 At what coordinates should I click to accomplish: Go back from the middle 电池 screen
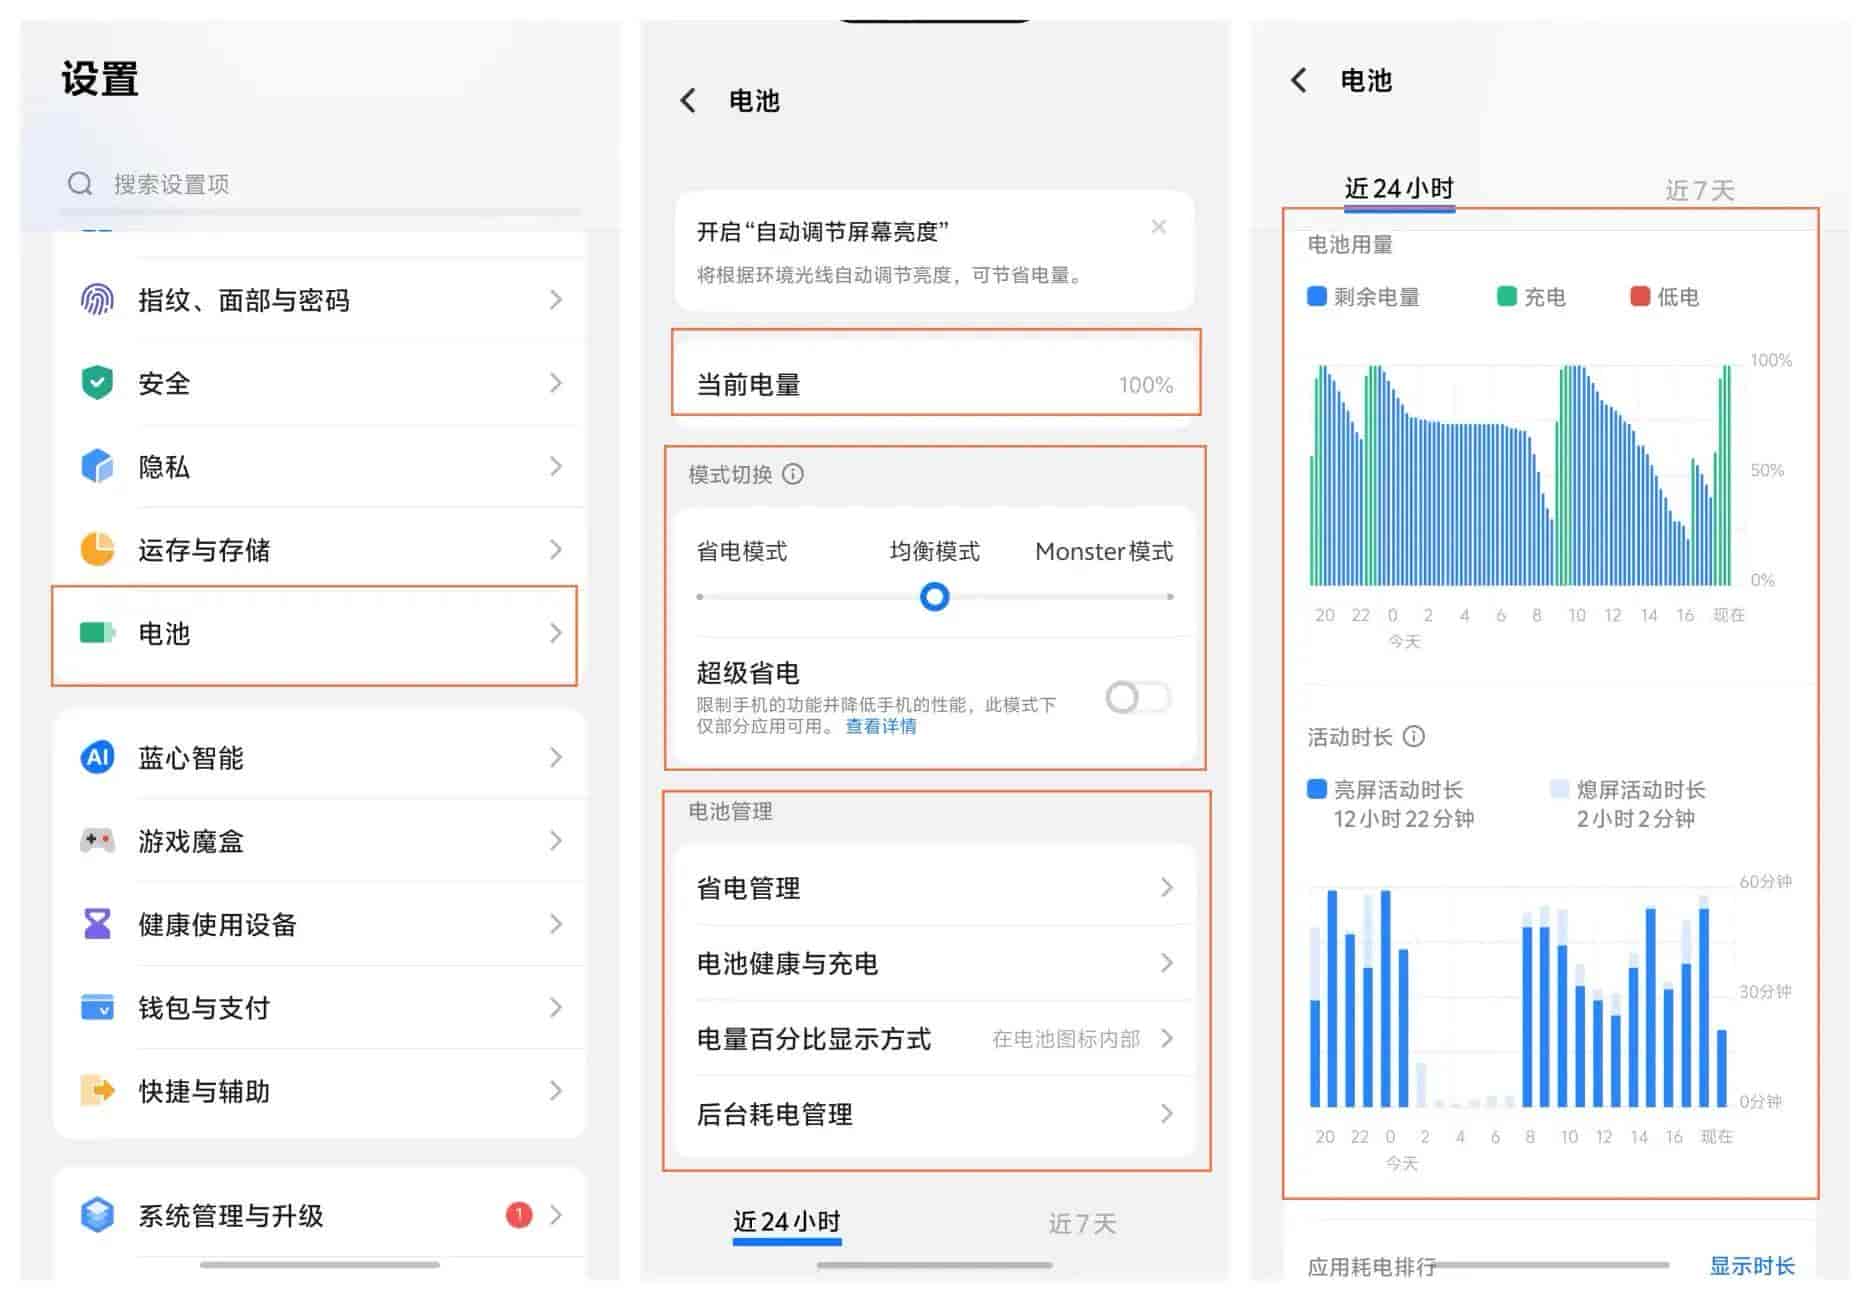click(688, 100)
